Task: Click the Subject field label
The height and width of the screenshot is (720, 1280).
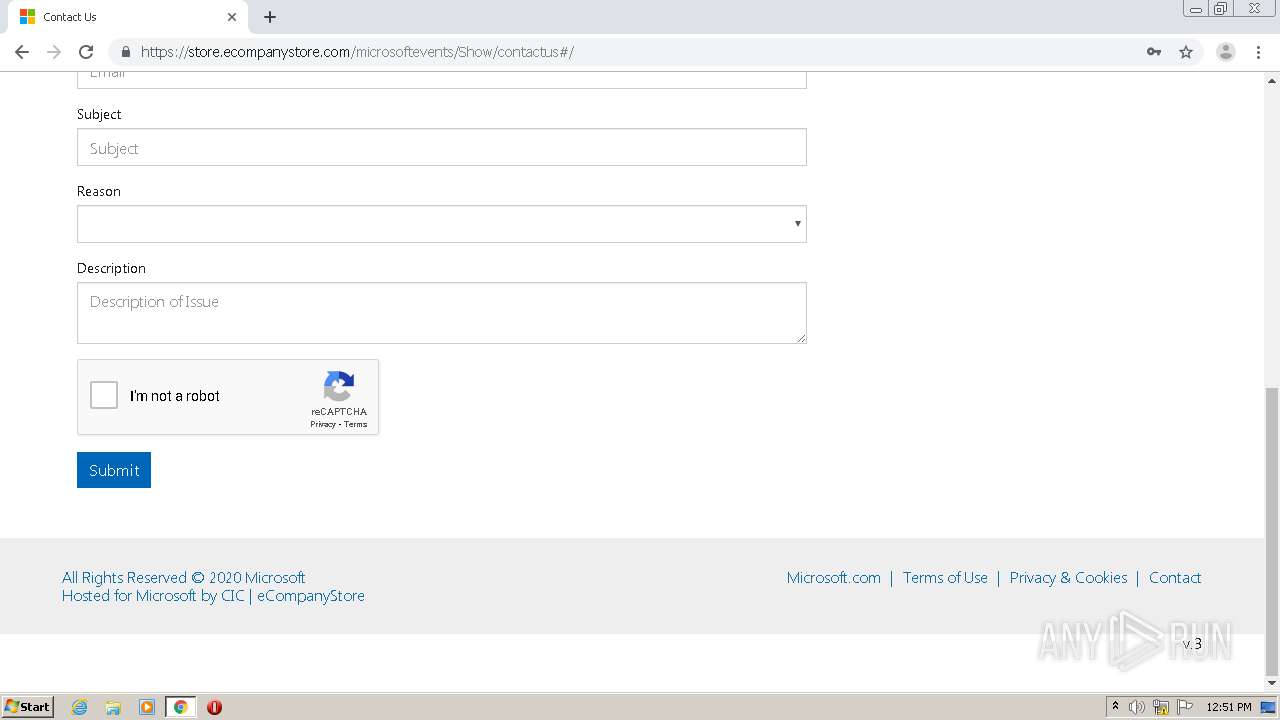Action: (x=99, y=114)
